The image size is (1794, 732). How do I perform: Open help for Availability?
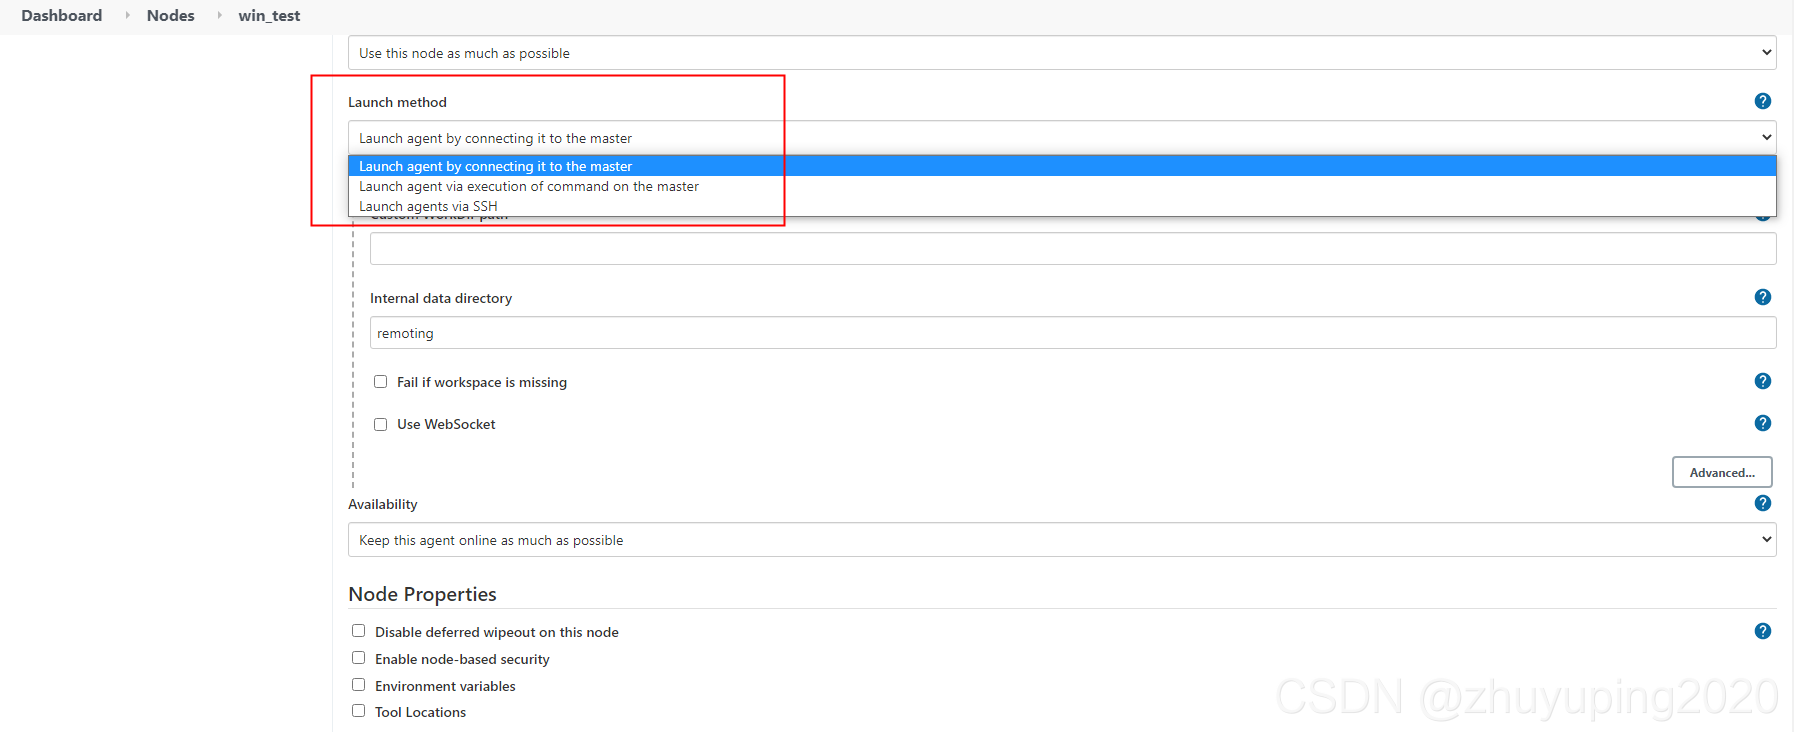1762,503
